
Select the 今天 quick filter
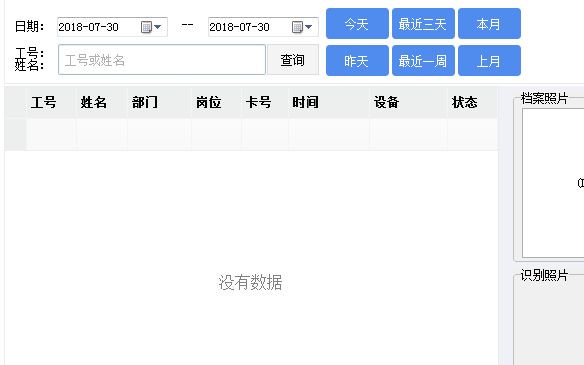pyautogui.click(x=357, y=23)
